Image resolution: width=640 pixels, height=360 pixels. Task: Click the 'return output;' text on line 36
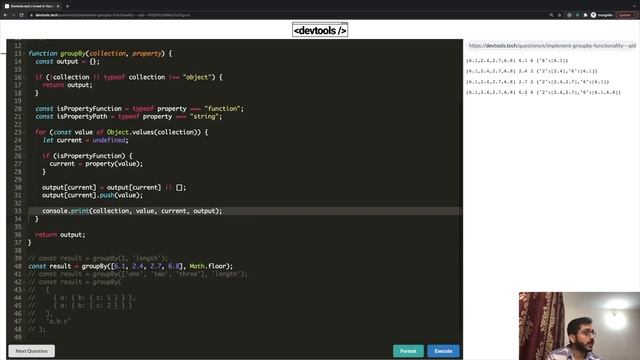coord(60,235)
